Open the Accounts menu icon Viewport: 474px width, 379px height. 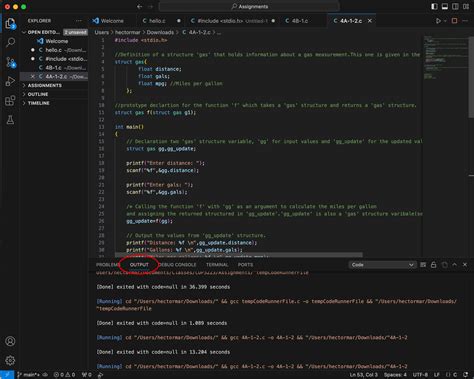tap(10, 341)
